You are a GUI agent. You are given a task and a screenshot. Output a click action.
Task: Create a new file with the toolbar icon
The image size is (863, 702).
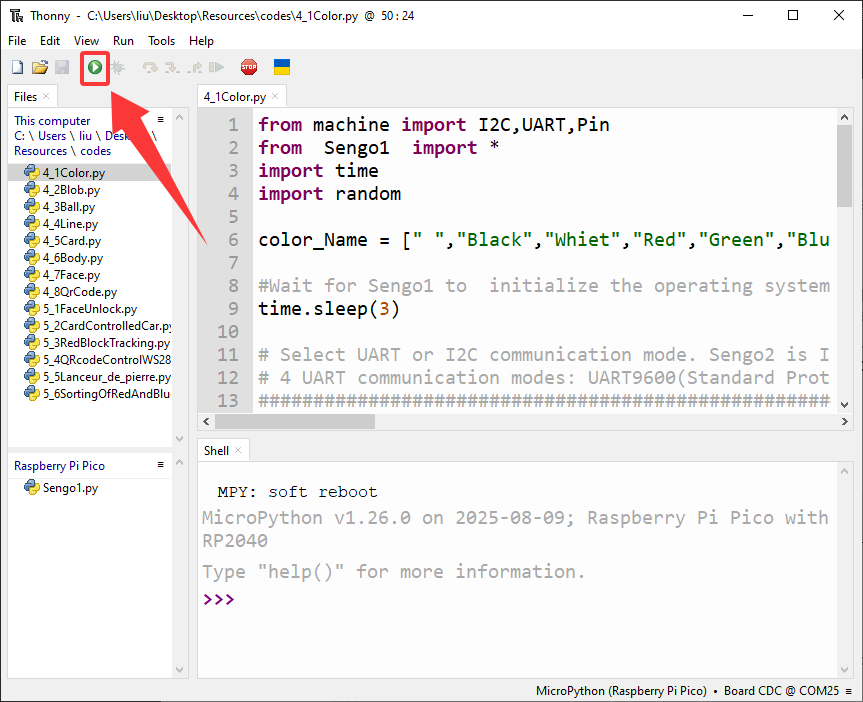tap(18, 67)
